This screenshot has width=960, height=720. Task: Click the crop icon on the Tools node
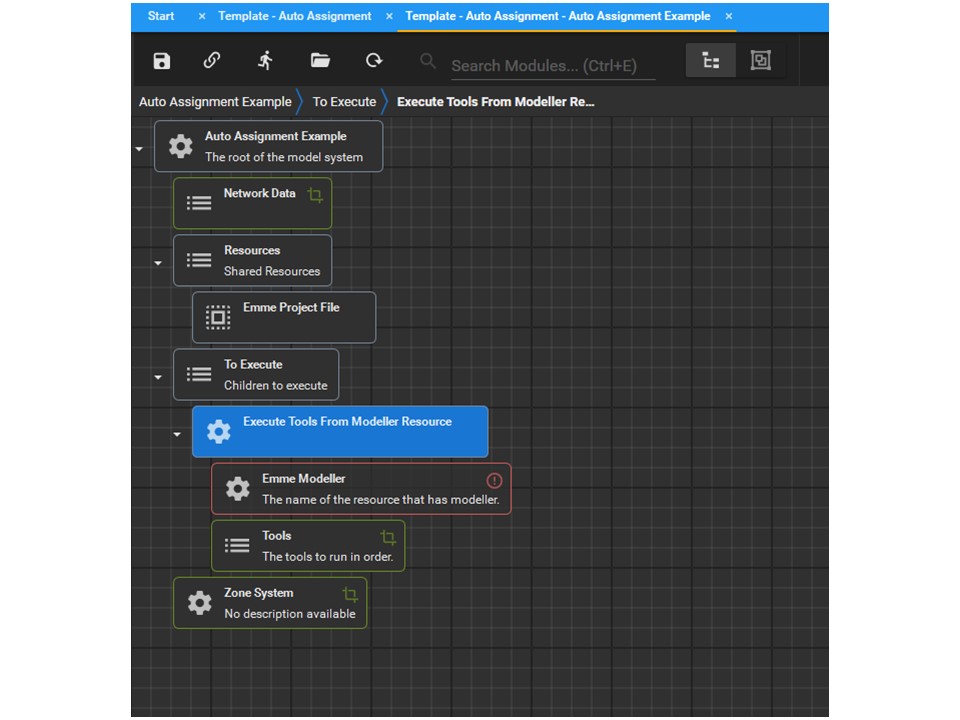coord(390,536)
